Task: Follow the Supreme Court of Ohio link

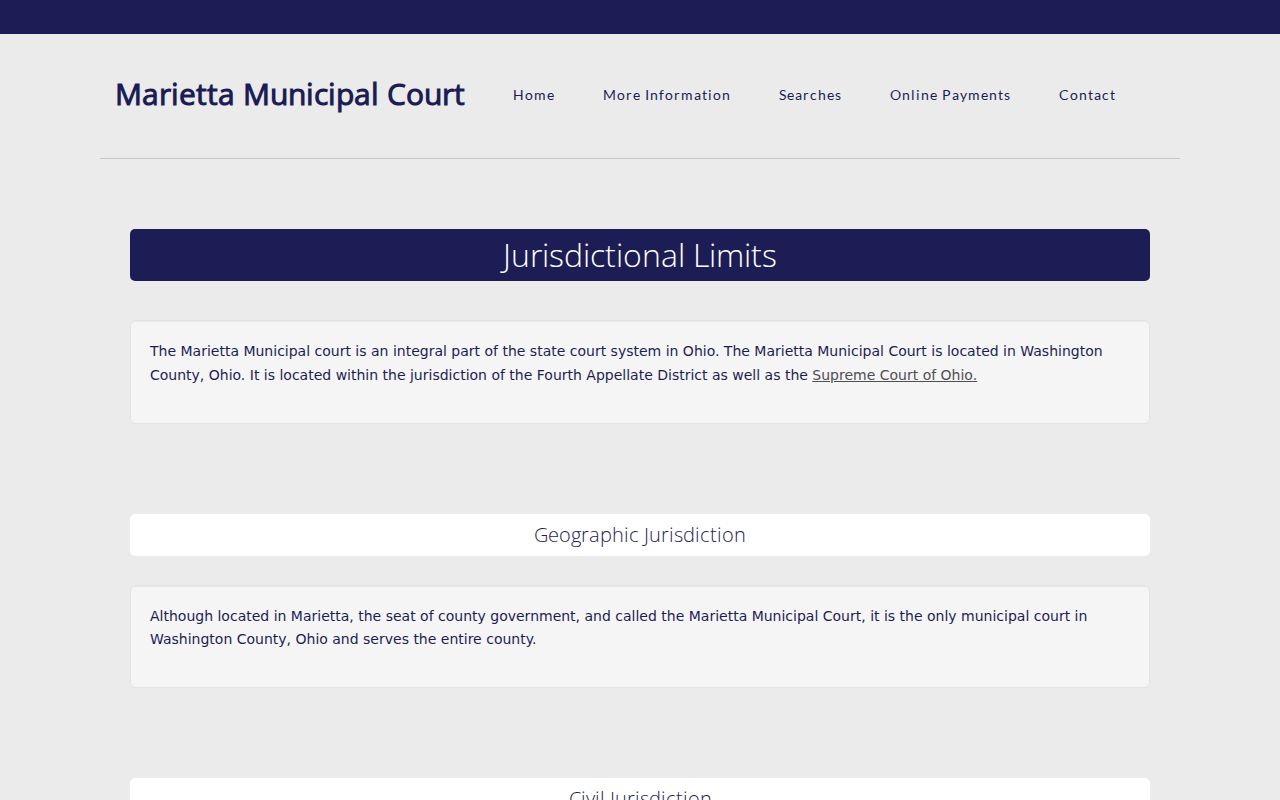Action: click(894, 375)
